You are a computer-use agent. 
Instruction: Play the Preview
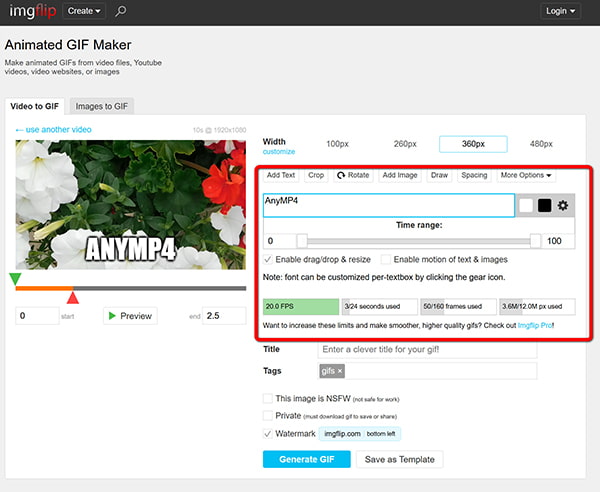tap(130, 316)
